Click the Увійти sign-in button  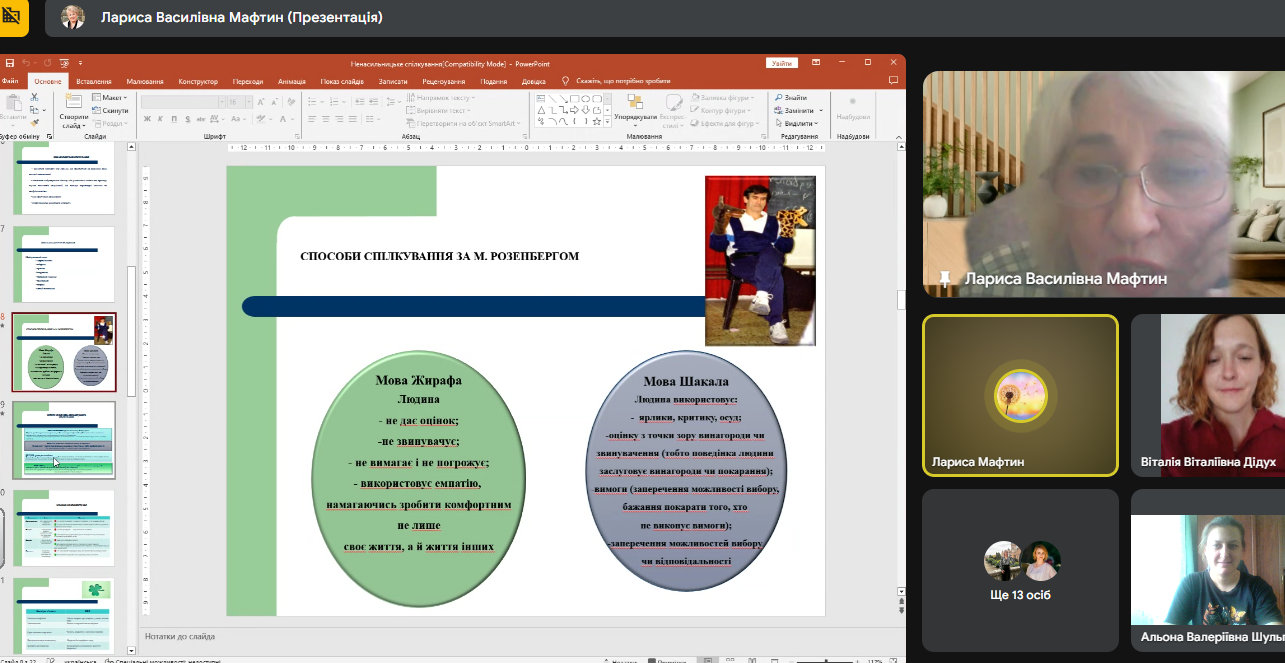tap(781, 63)
